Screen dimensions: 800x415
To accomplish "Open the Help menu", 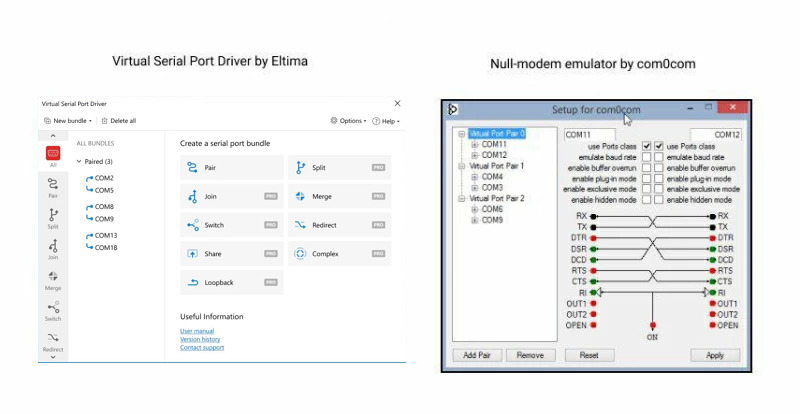I will (386, 121).
